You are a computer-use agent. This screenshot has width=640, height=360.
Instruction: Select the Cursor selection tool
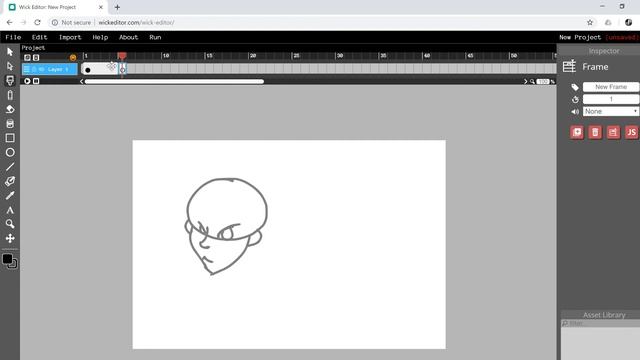pos(10,52)
